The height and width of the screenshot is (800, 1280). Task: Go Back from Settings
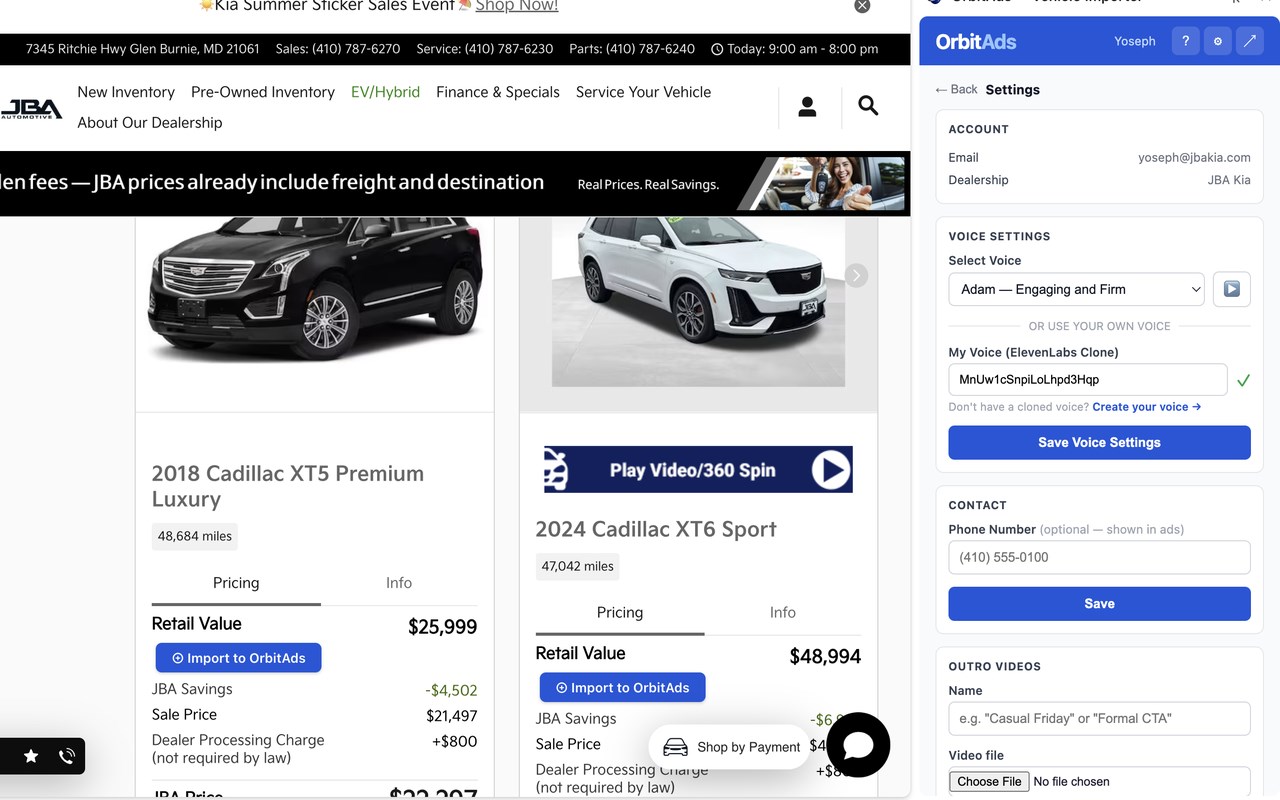tap(956, 89)
